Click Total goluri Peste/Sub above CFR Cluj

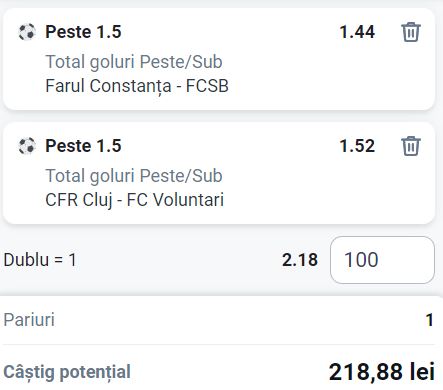pos(134,176)
